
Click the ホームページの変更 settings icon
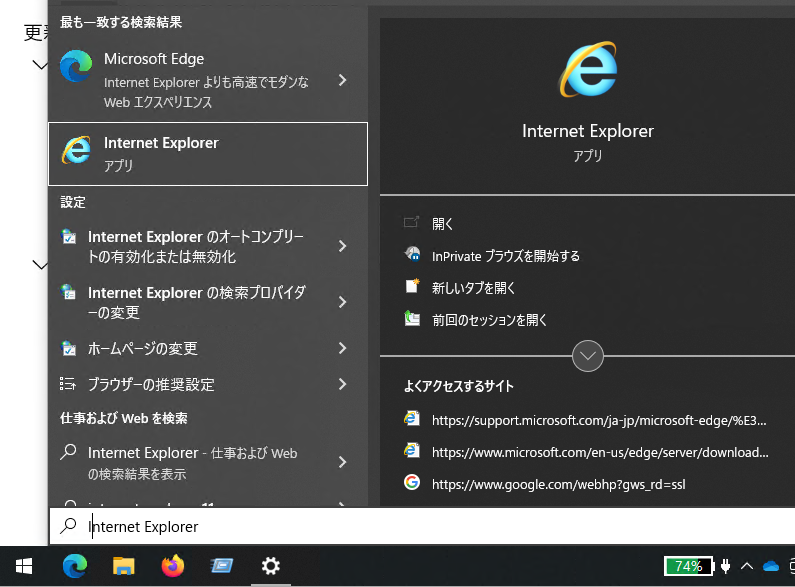[68, 348]
